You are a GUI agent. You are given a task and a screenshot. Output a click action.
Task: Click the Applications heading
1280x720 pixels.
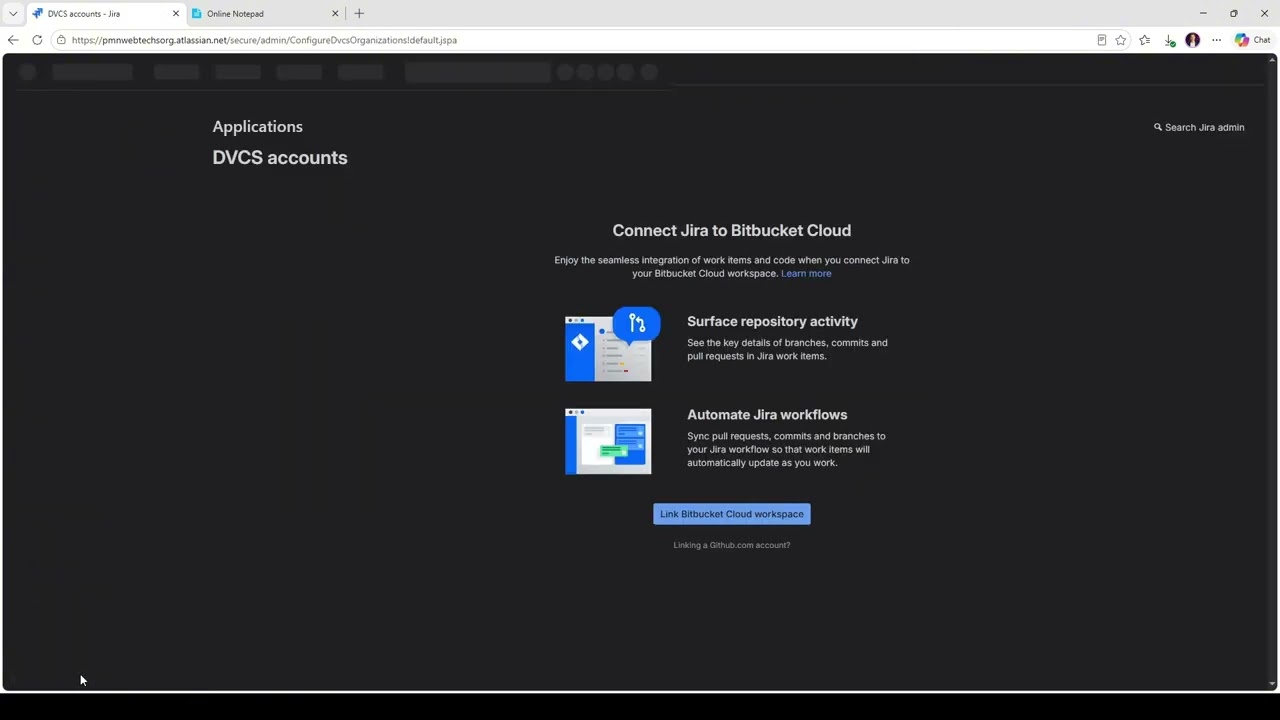pos(257,127)
